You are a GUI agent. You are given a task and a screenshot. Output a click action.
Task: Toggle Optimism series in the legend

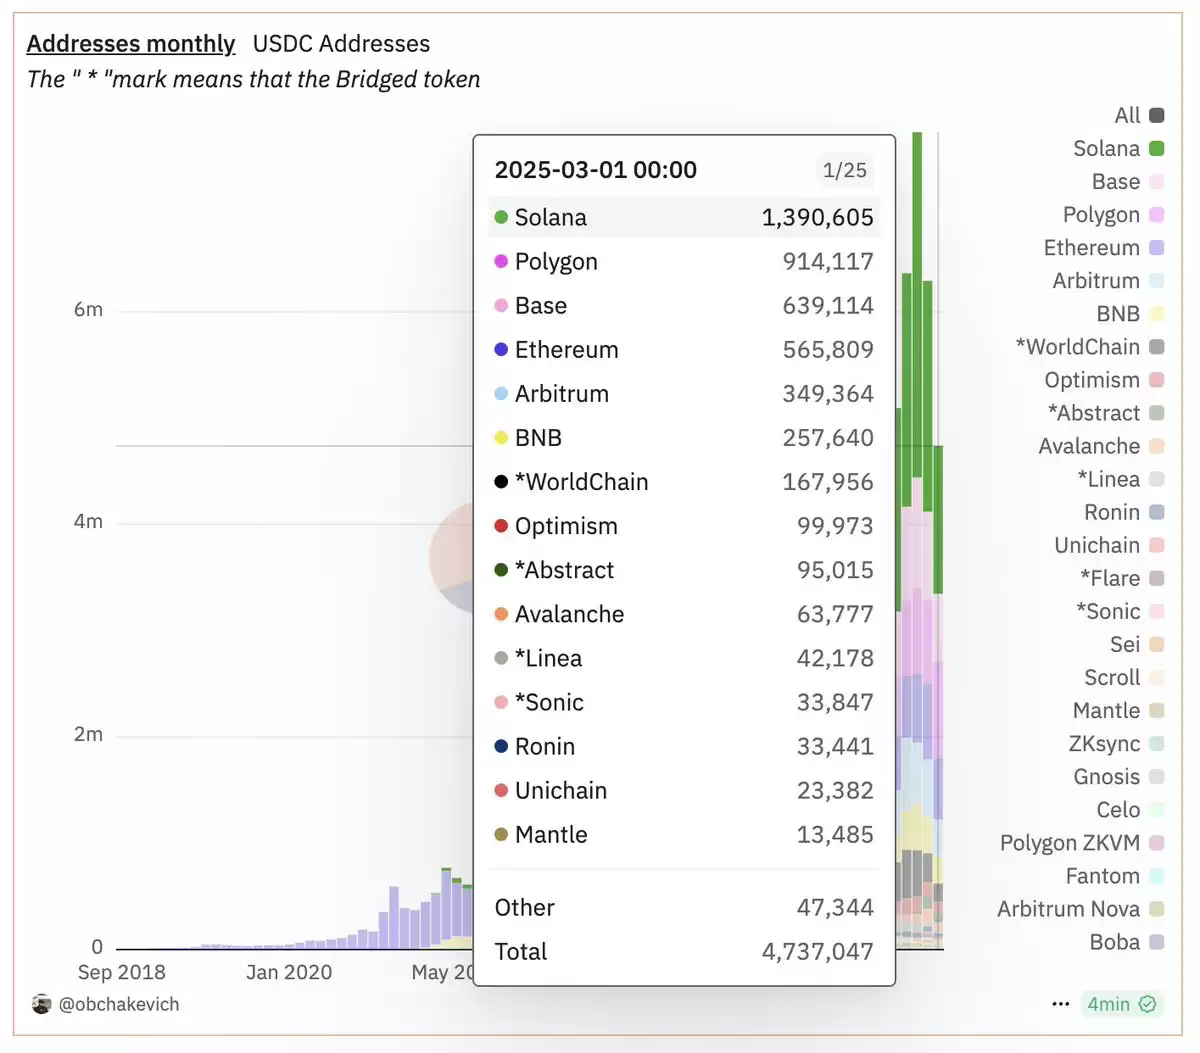coord(1104,379)
